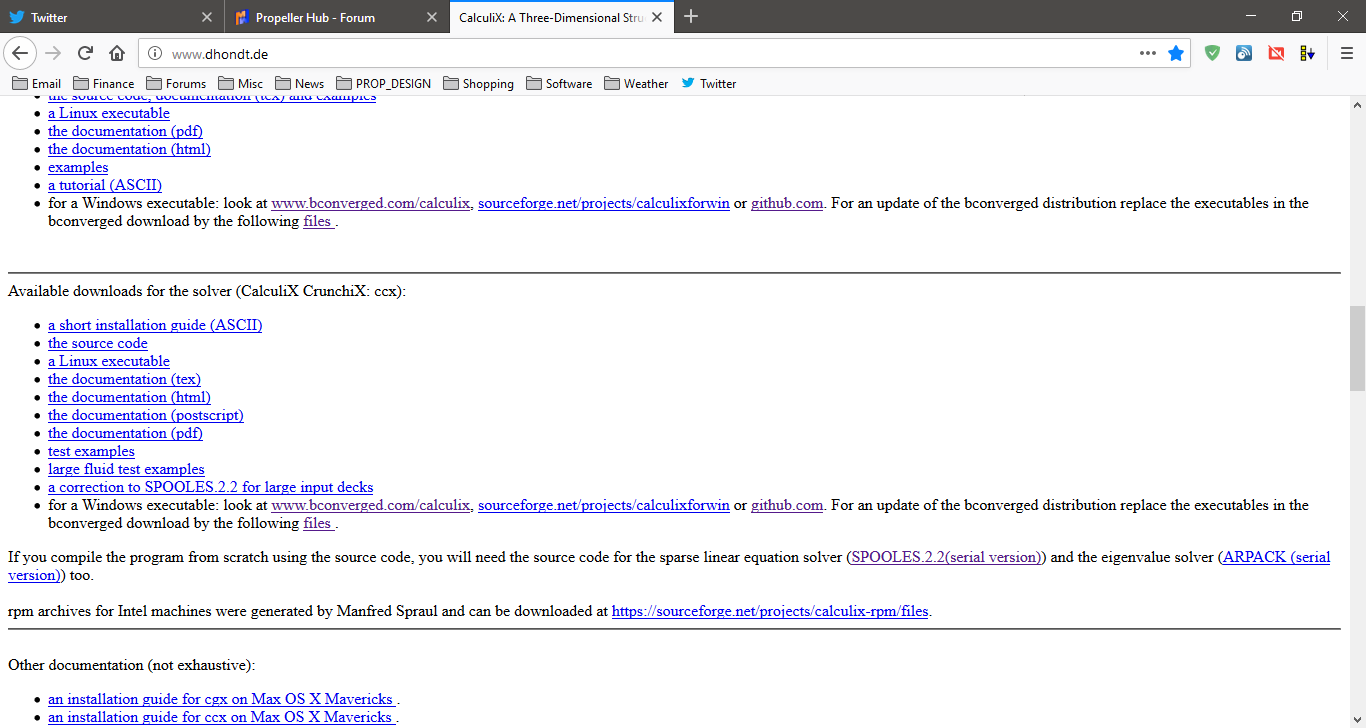The image size is (1366, 728).
Task: Open the documentation (postscript) link
Action: point(146,415)
